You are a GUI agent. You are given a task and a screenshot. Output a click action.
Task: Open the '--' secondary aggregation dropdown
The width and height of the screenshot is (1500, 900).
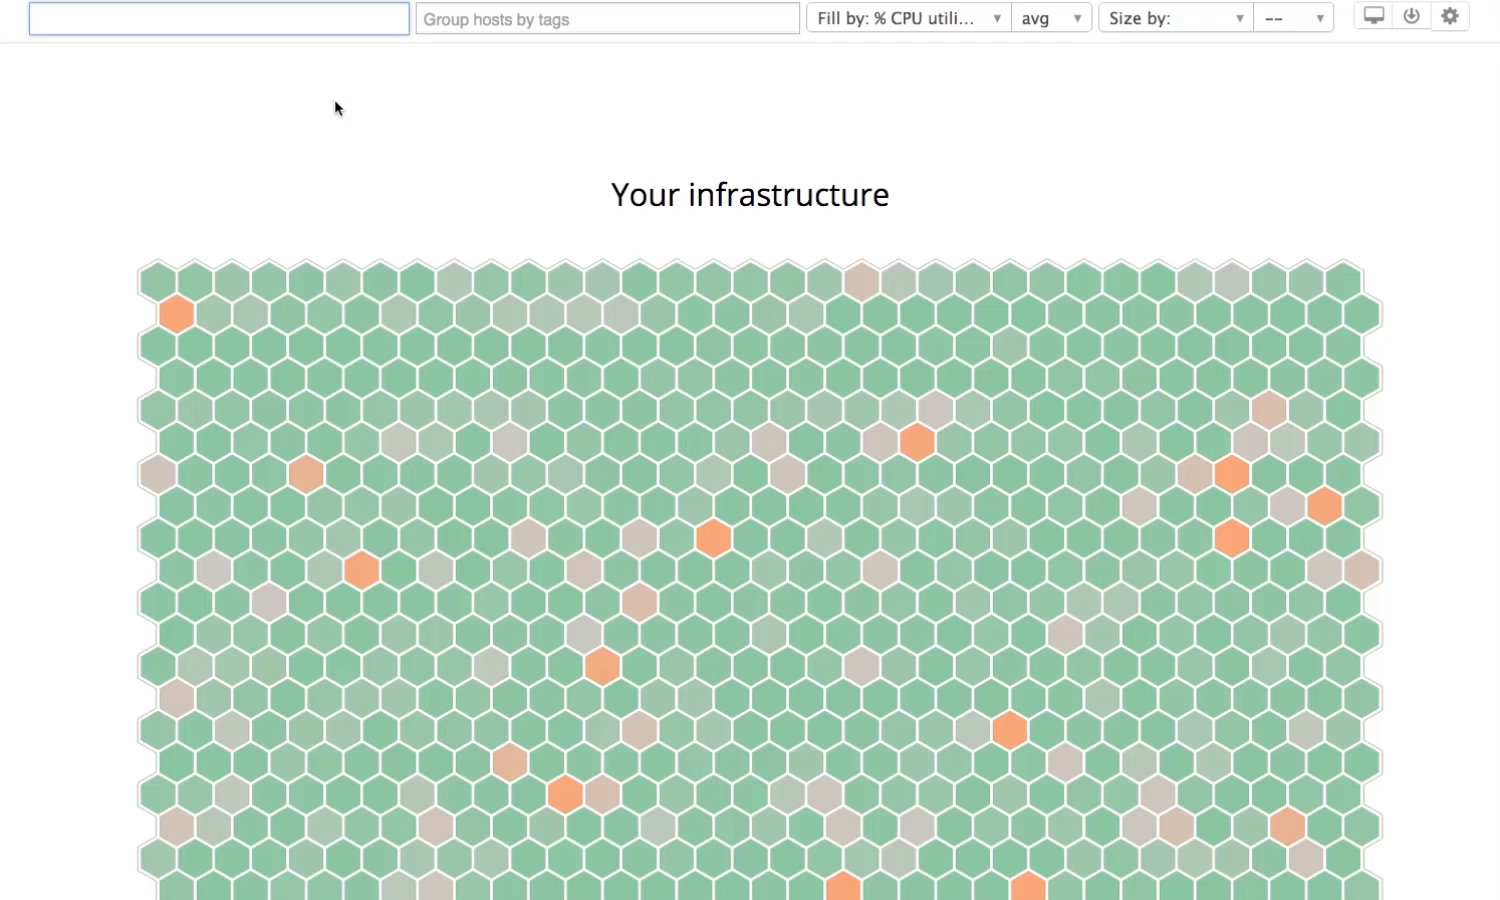tap(1294, 17)
